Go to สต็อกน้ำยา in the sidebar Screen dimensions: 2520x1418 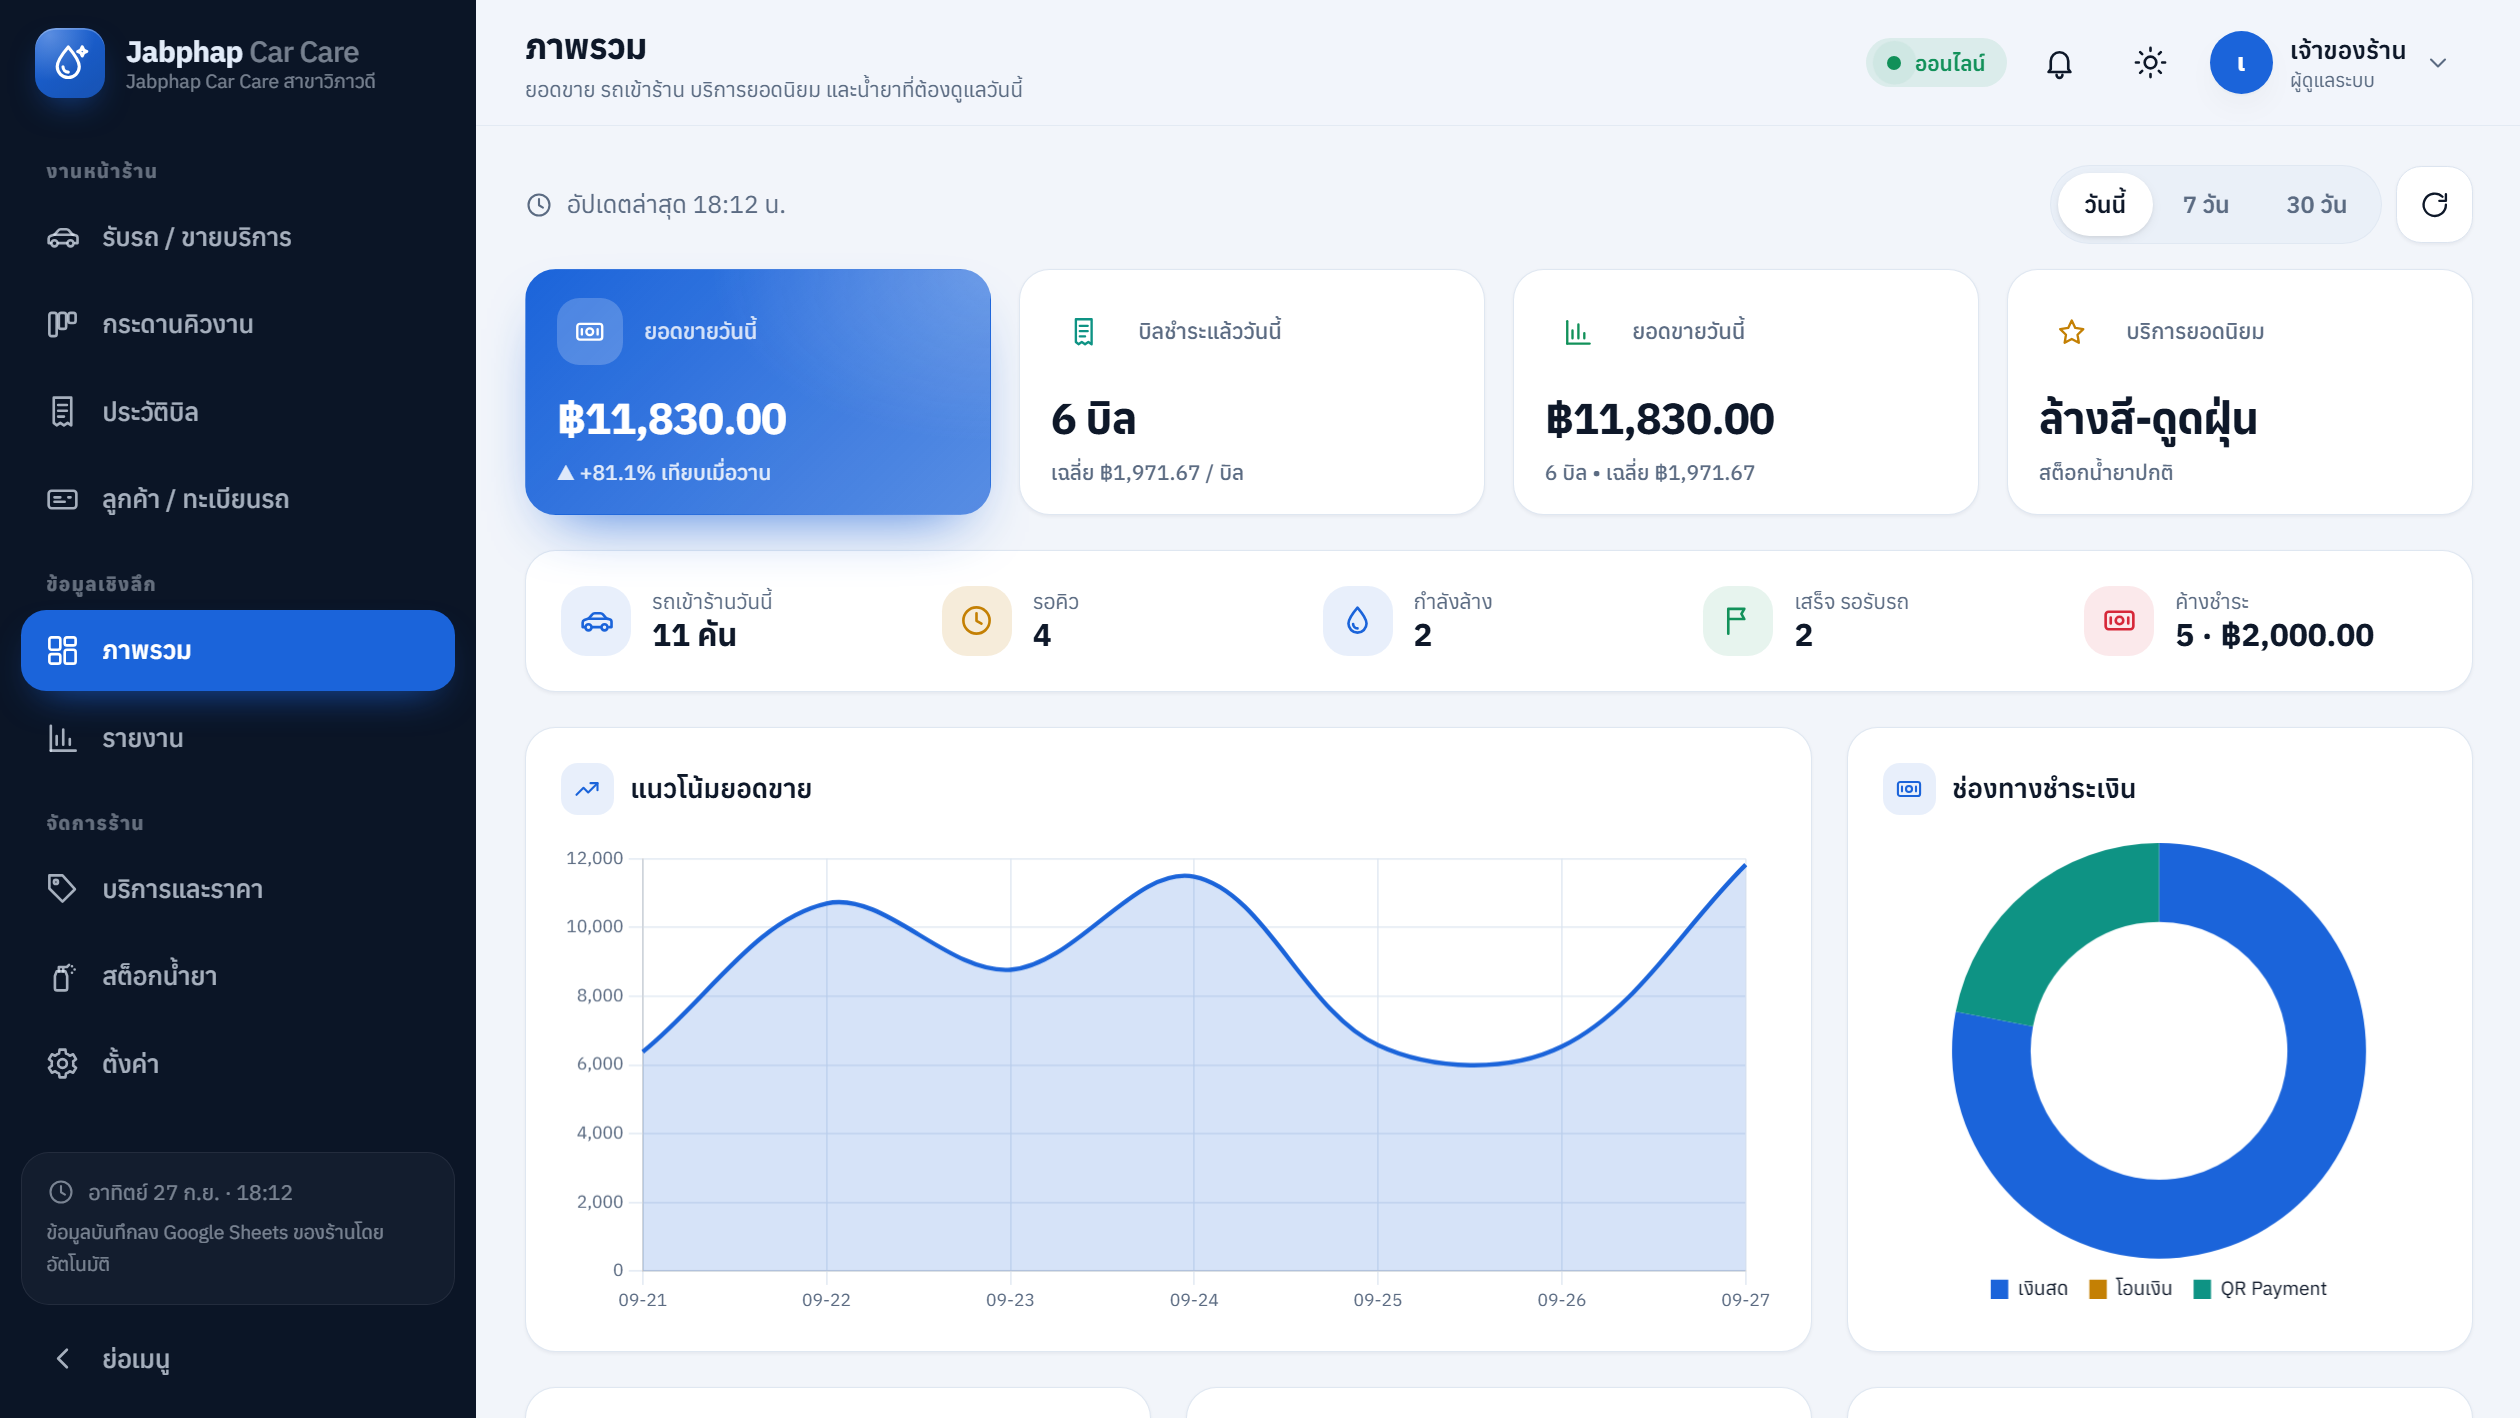coord(237,976)
